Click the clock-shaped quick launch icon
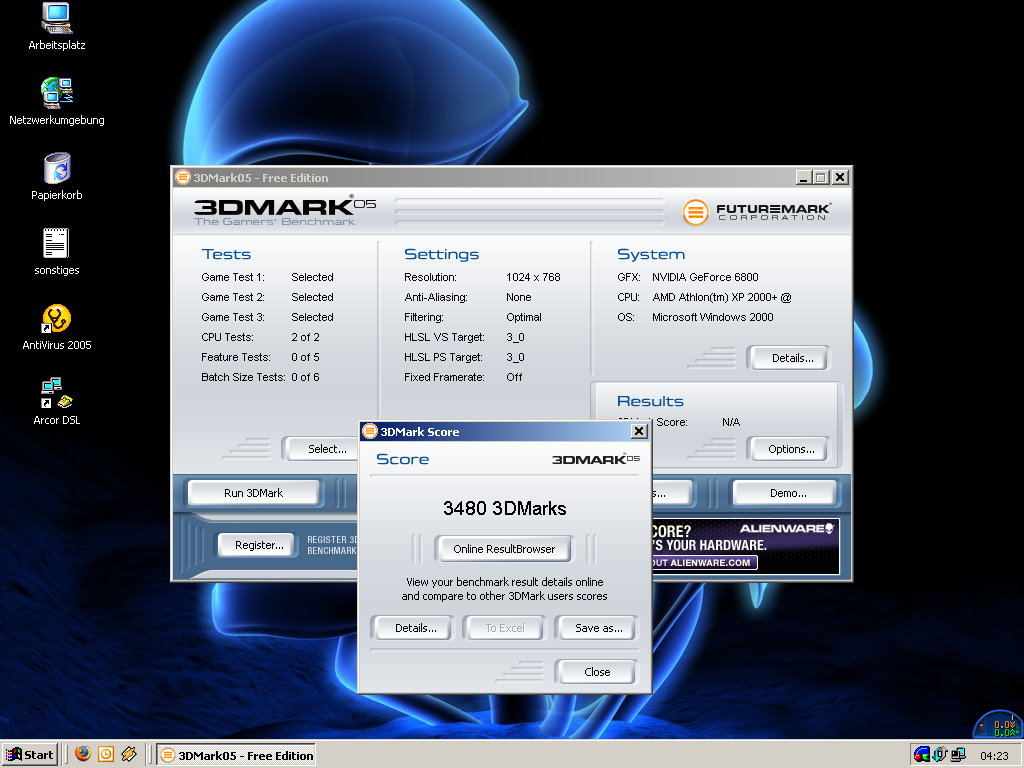Screen dimensions: 1024x768 pos(106,754)
